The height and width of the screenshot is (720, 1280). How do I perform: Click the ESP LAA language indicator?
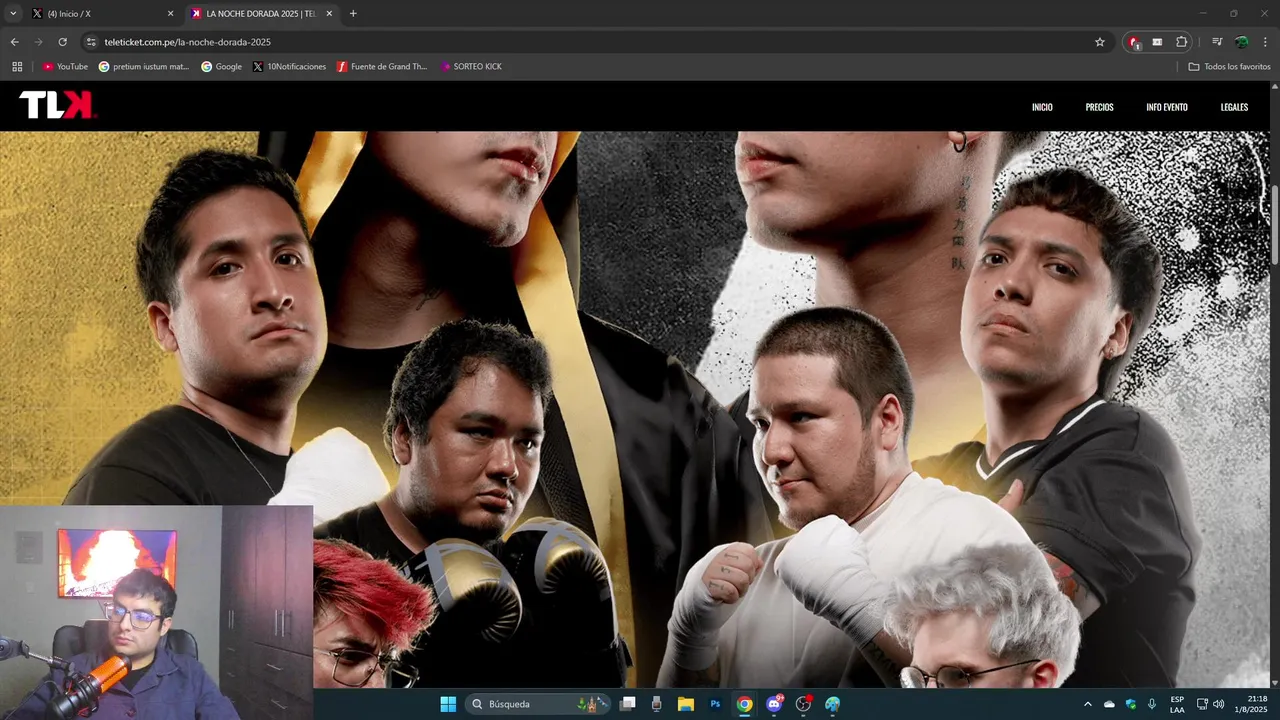1177,704
